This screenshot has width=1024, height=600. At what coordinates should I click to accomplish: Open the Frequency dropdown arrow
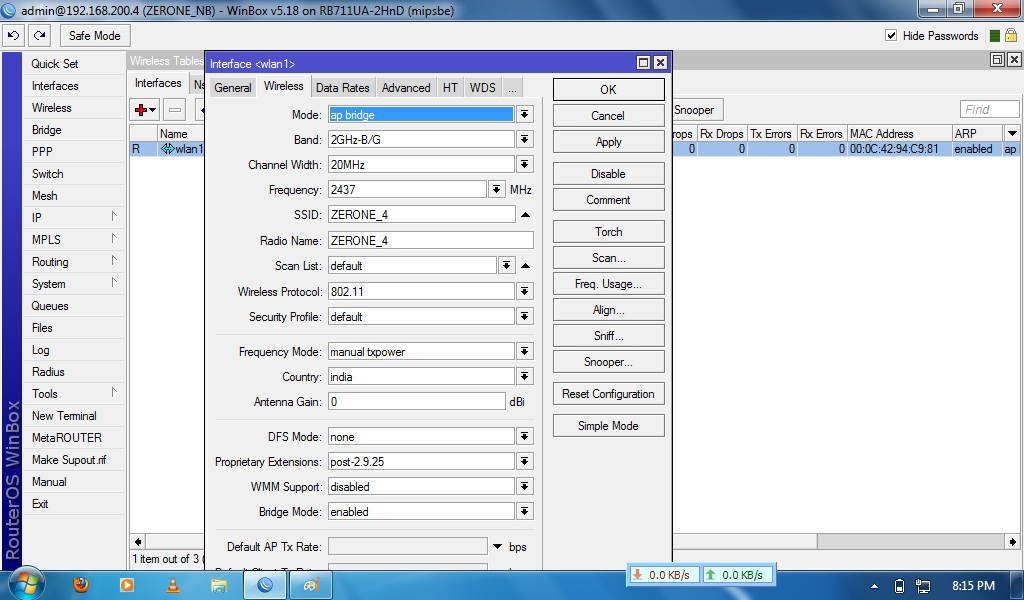pyautogui.click(x=496, y=189)
